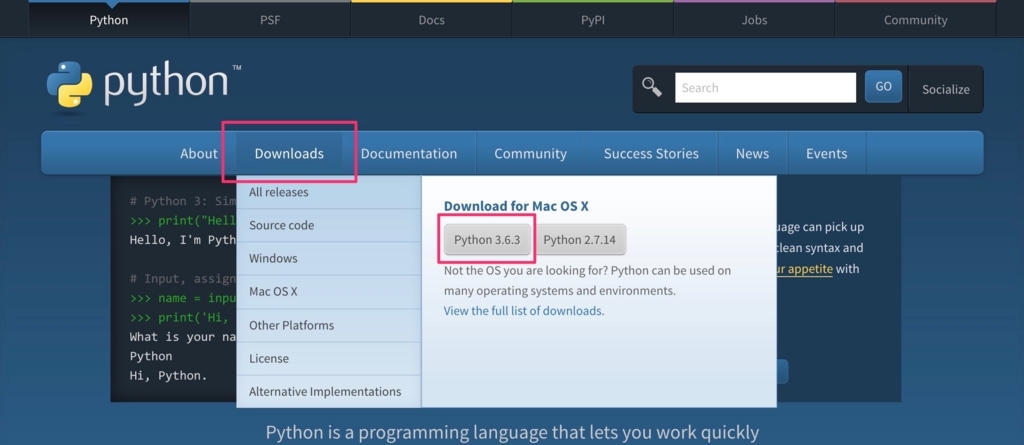The width and height of the screenshot is (1024, 445).
Task: Click the GO search button
Action: (x=884, y=87)
